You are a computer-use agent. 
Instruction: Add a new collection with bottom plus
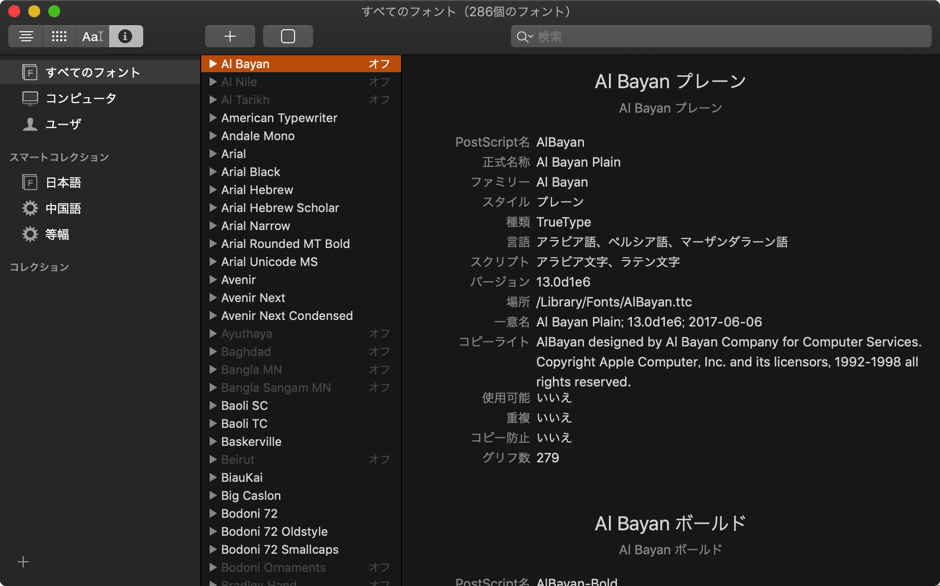pyautogui.click(x=23, y=562)
